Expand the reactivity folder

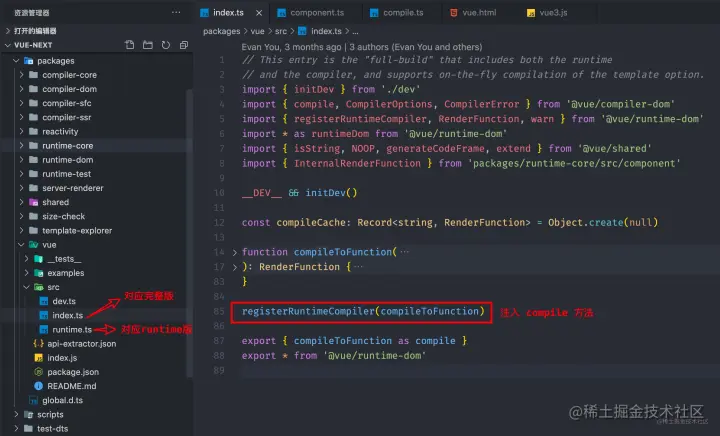click(21, 132)
